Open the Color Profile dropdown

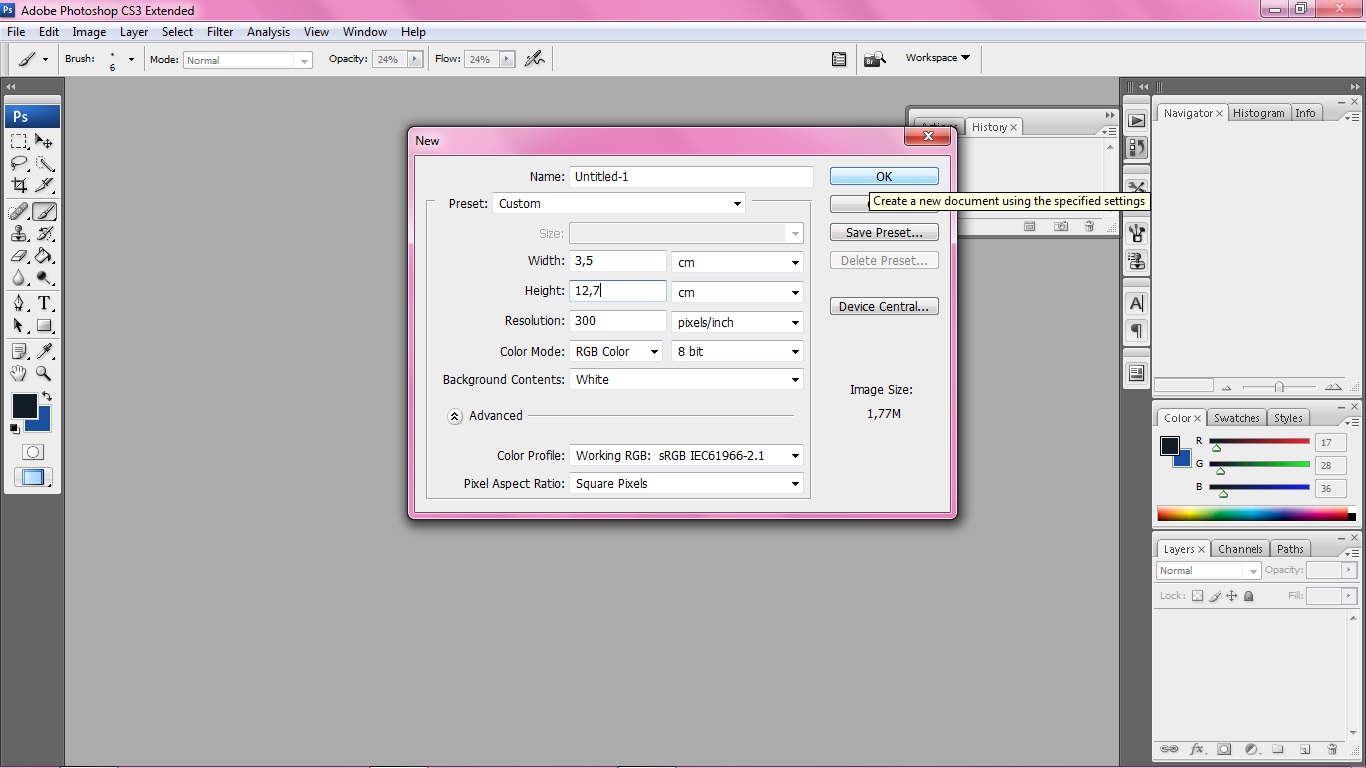click(x=686, y=456)
